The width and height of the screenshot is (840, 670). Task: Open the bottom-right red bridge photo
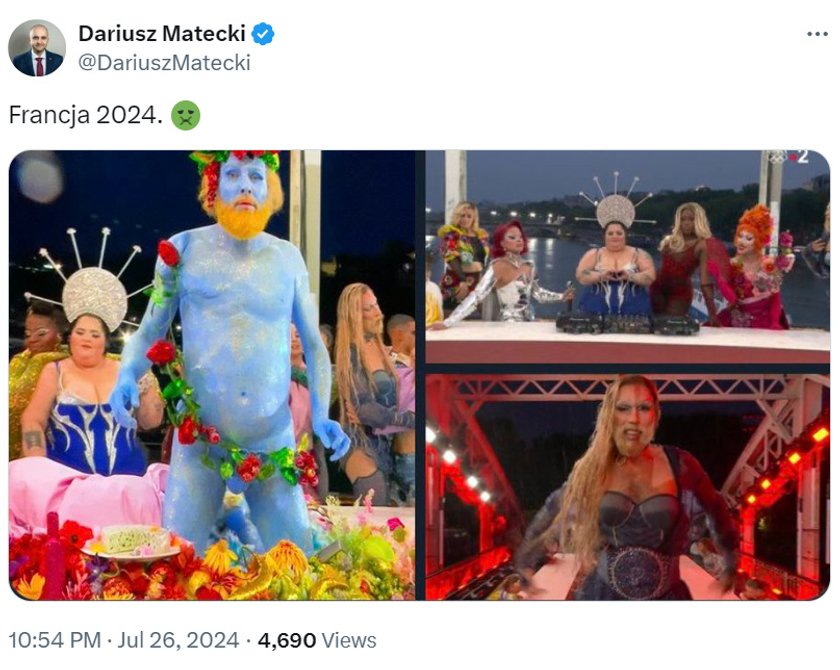(x=628, y=487)
